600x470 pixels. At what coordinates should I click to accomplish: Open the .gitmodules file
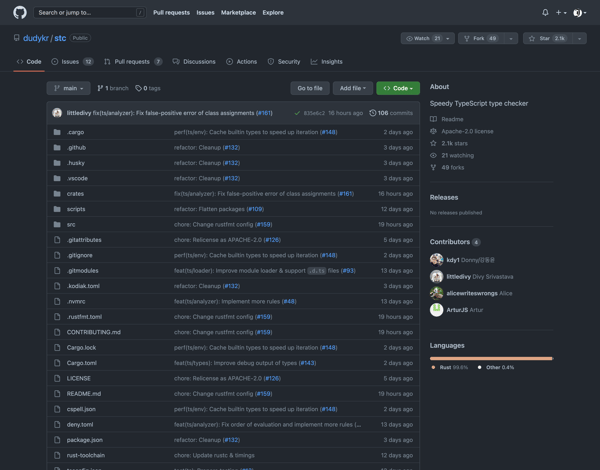pyautogui.click(x=82, y=271)
